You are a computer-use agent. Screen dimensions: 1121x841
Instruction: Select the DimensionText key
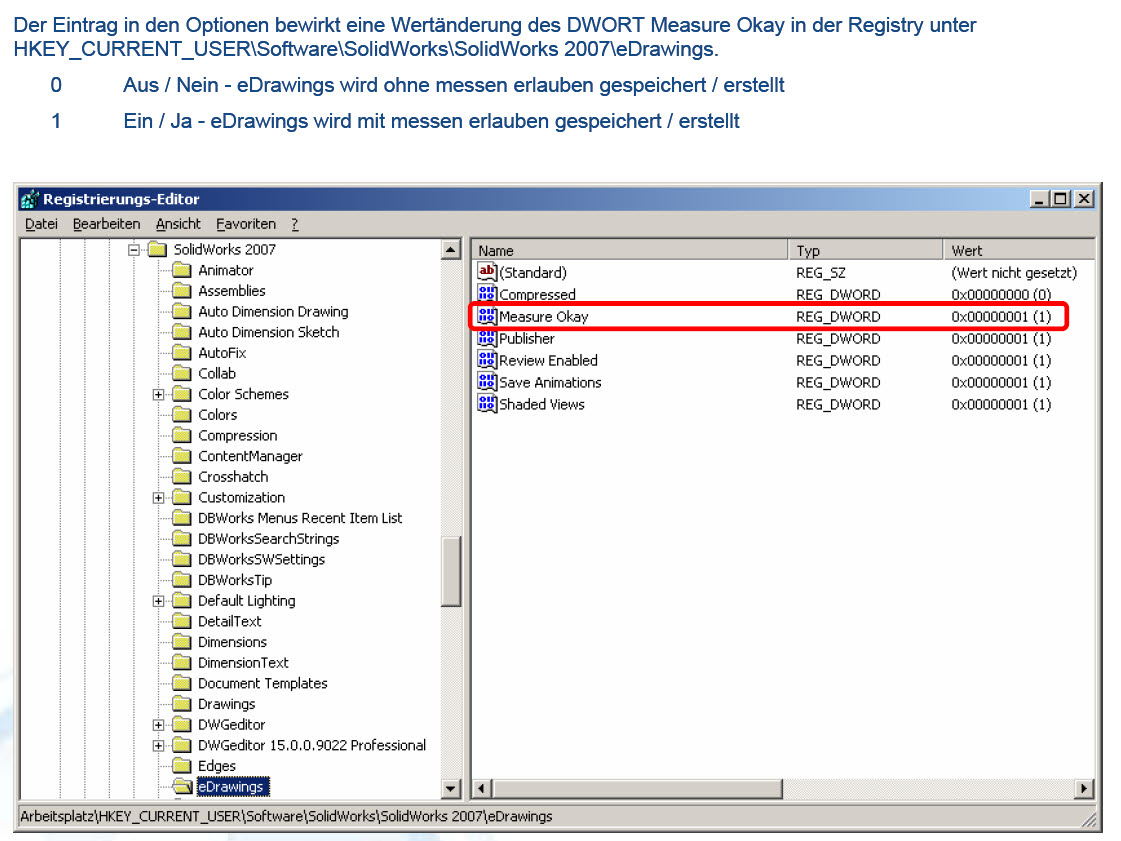243,663
